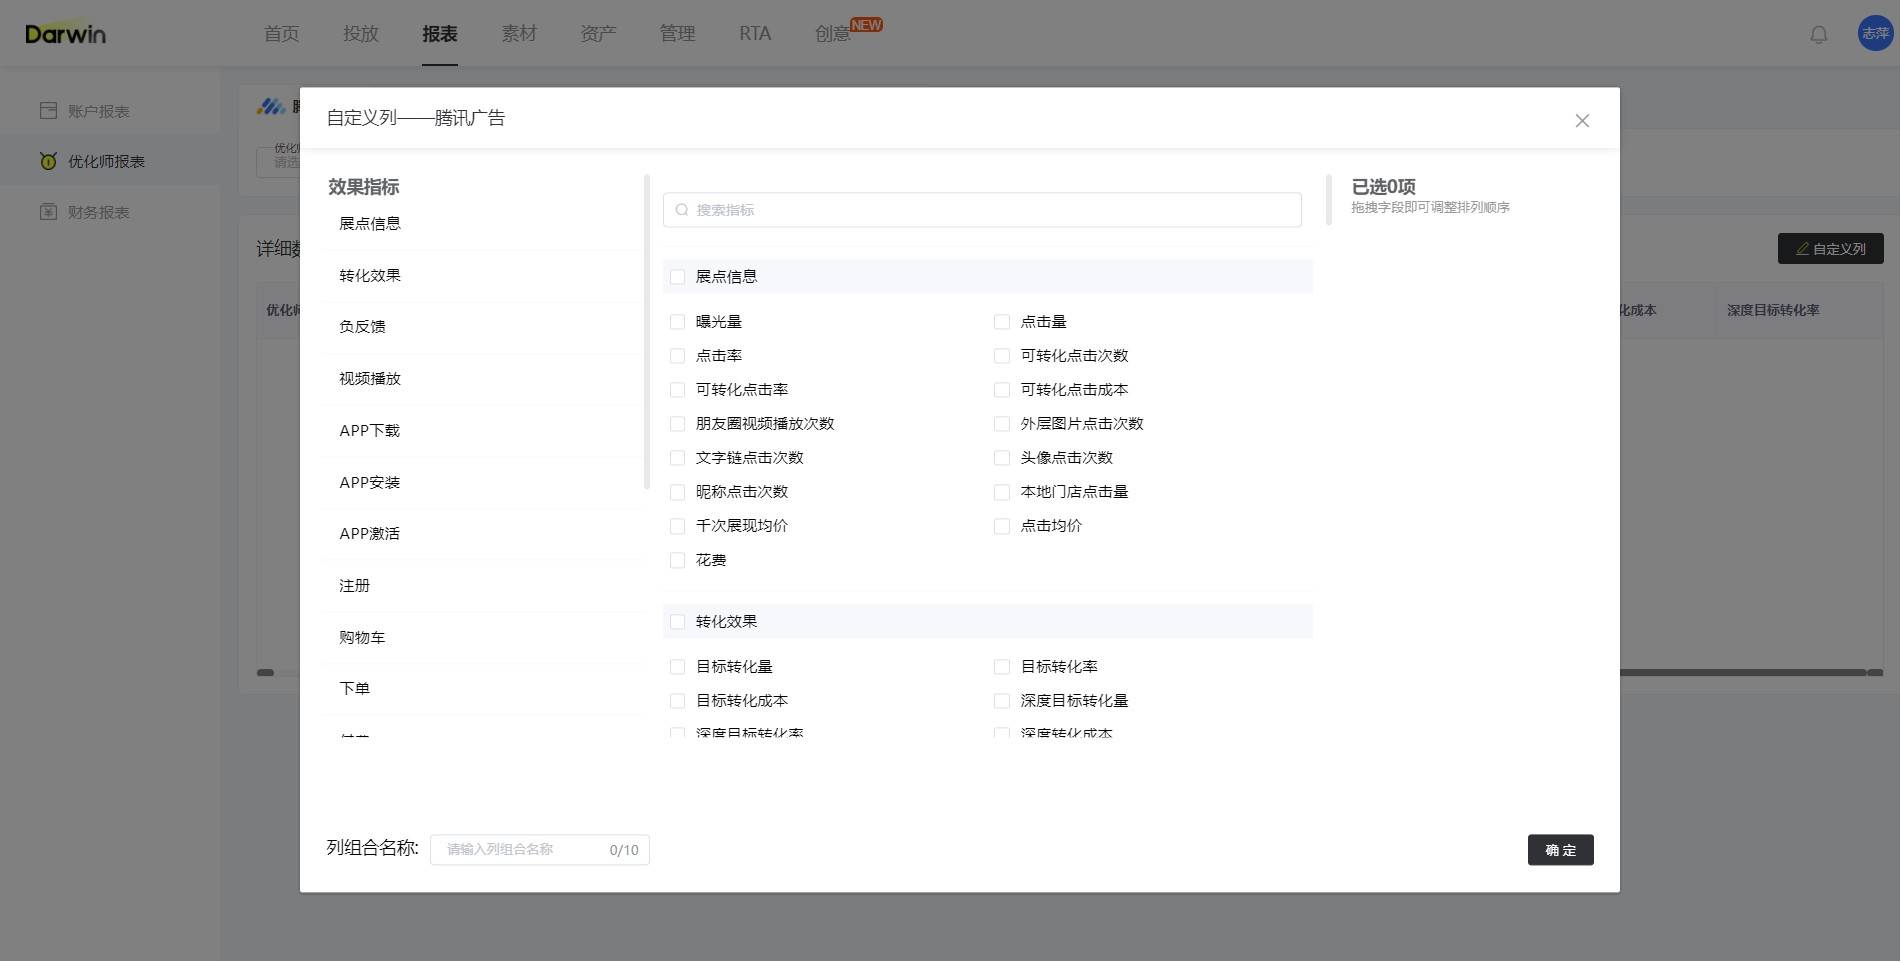1901x962 pixels.
Task: Select the 账户报表 sidebar icon
Action: tap(48, 110)
